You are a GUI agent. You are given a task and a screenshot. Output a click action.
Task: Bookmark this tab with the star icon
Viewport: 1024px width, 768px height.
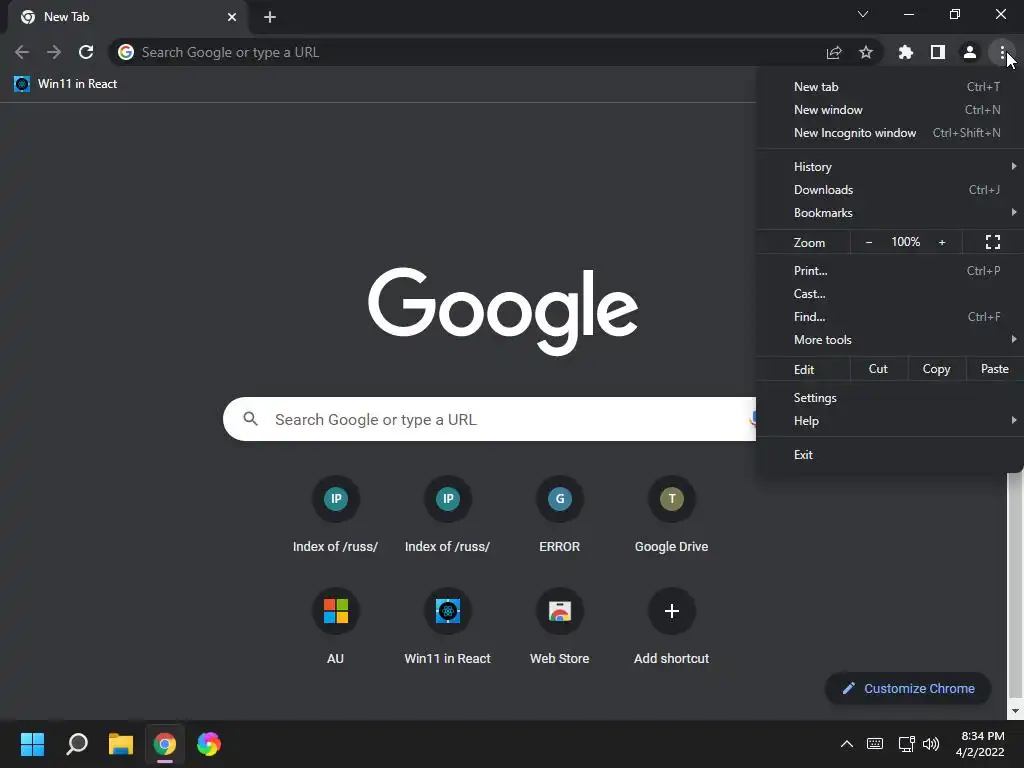coord(866,52)
